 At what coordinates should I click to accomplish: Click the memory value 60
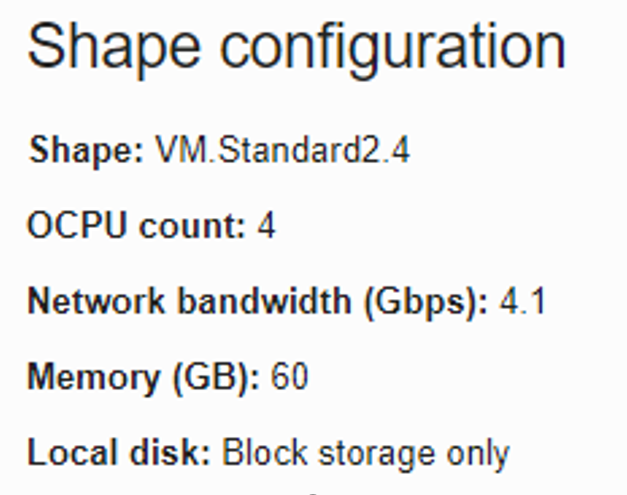click(289, 377)
